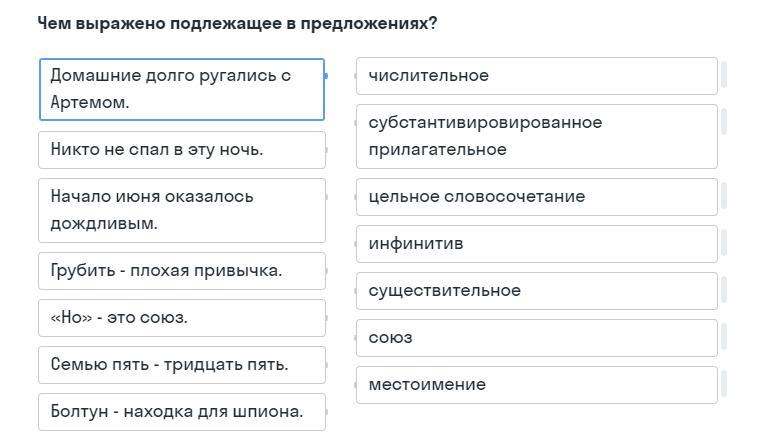Click the grey handle right of 'союз'
This screenshot has height=441, width=761.
724,337
